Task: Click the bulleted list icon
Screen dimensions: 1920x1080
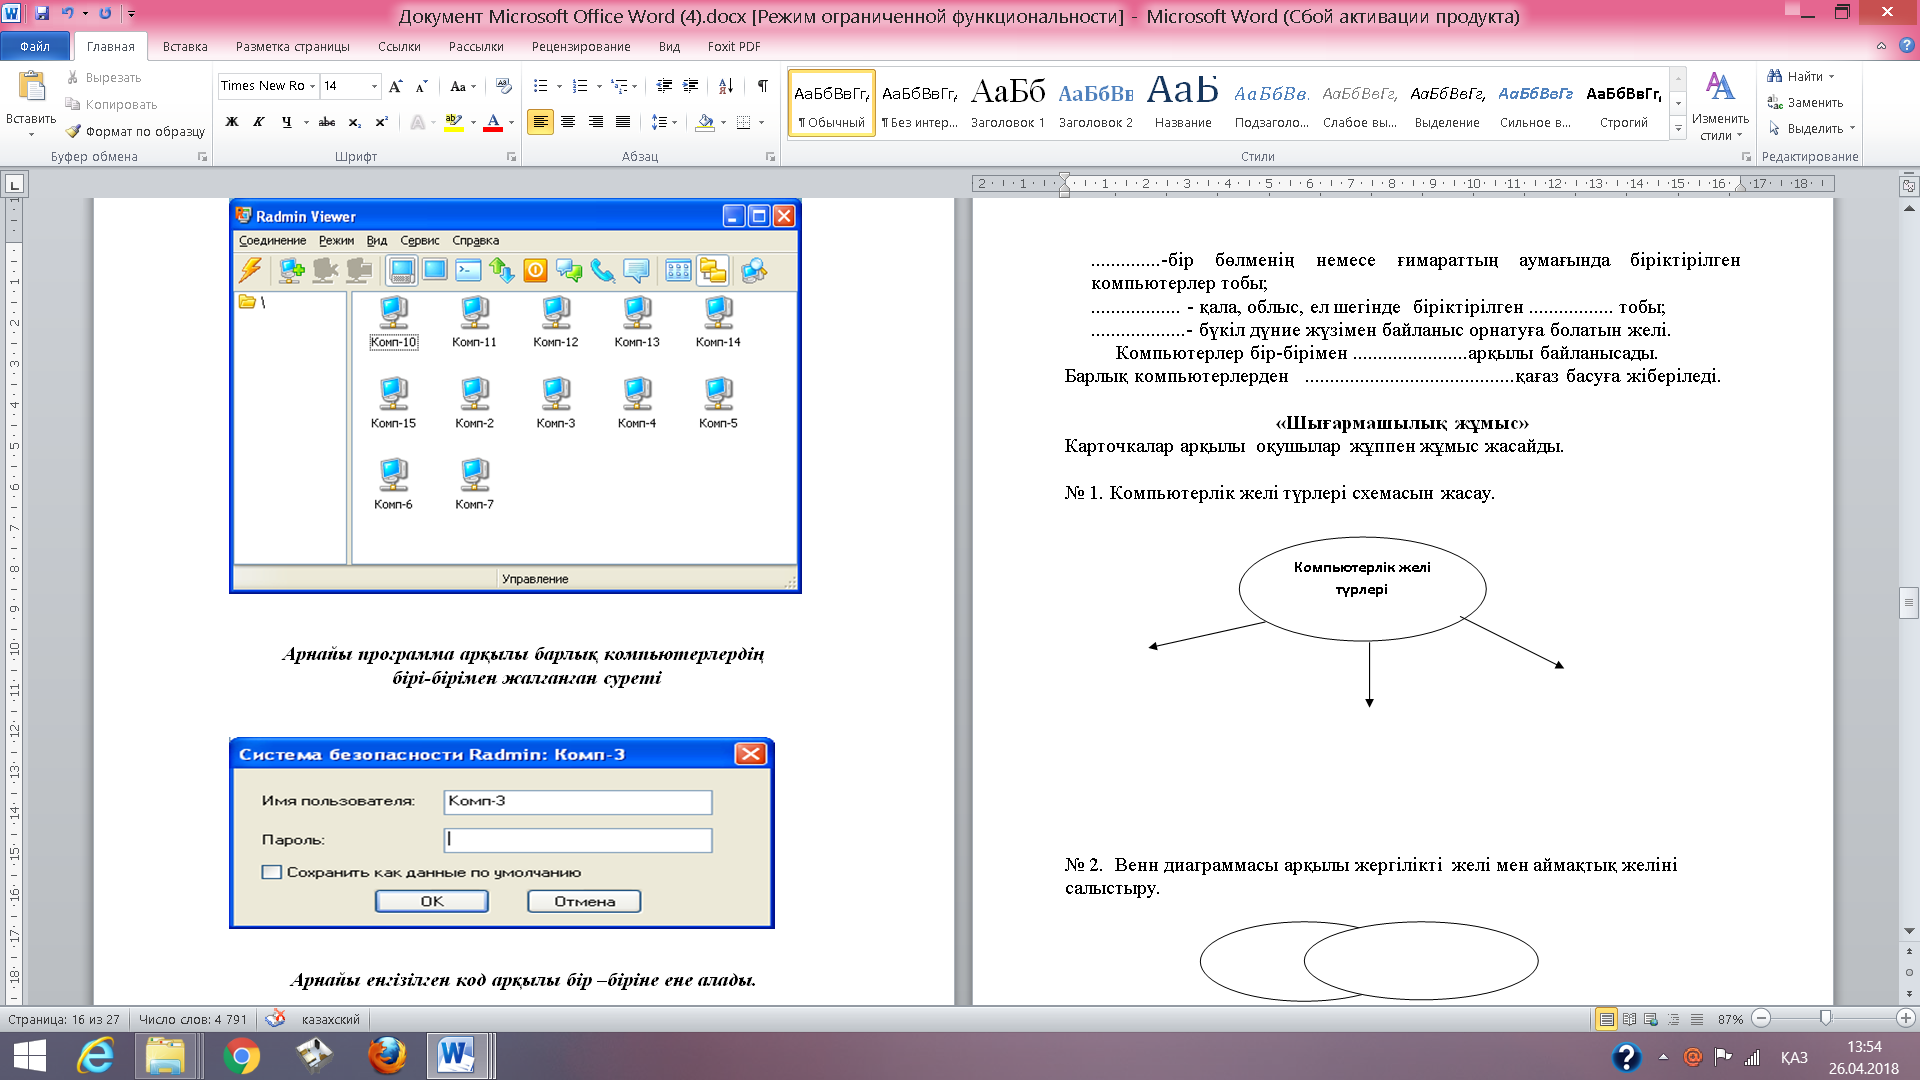Action: [x=540, y=86]
